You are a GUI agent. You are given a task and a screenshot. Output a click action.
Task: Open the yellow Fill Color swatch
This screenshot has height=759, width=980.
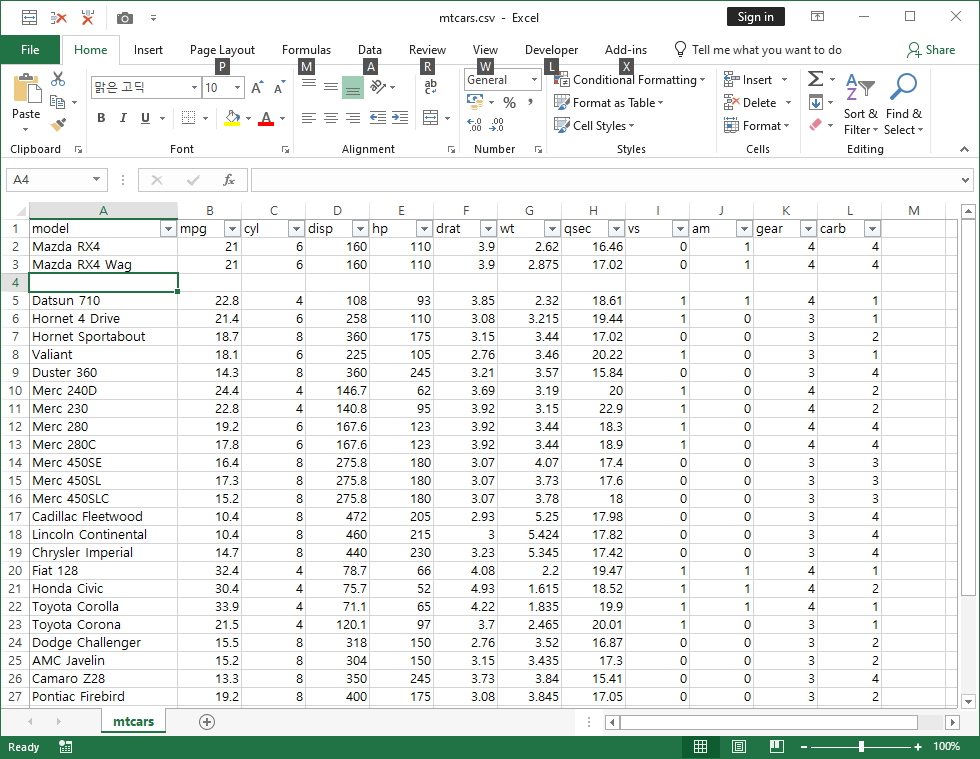(232, 118)
